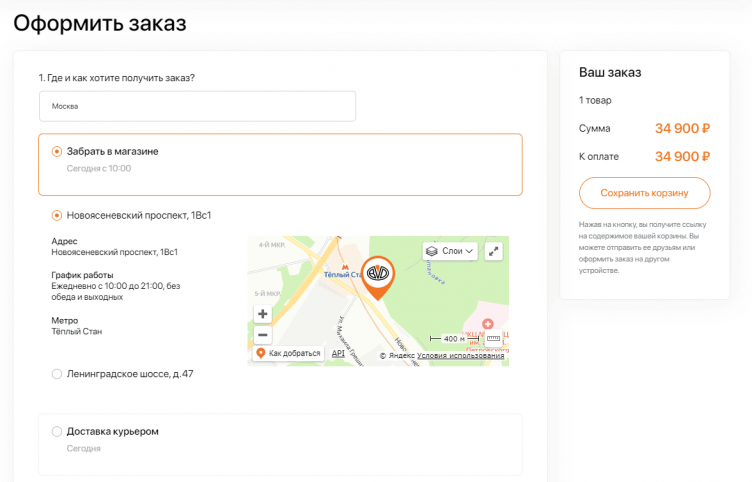
Task: Click the Оформить заказ page heading
Action: coord(100,23)
